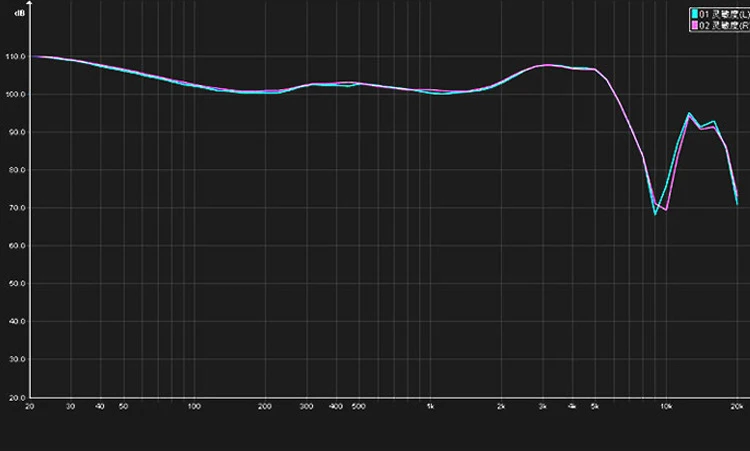Click the 500 frequency axis label

(359, 407)
